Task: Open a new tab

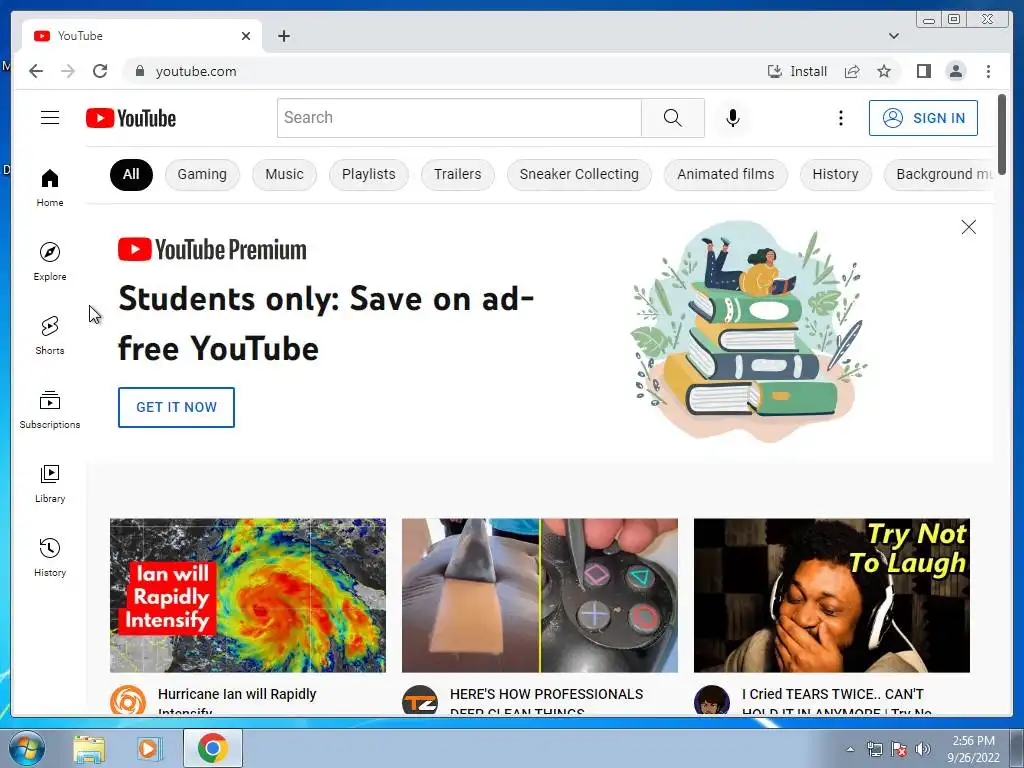Action: (x=283, y=36)
